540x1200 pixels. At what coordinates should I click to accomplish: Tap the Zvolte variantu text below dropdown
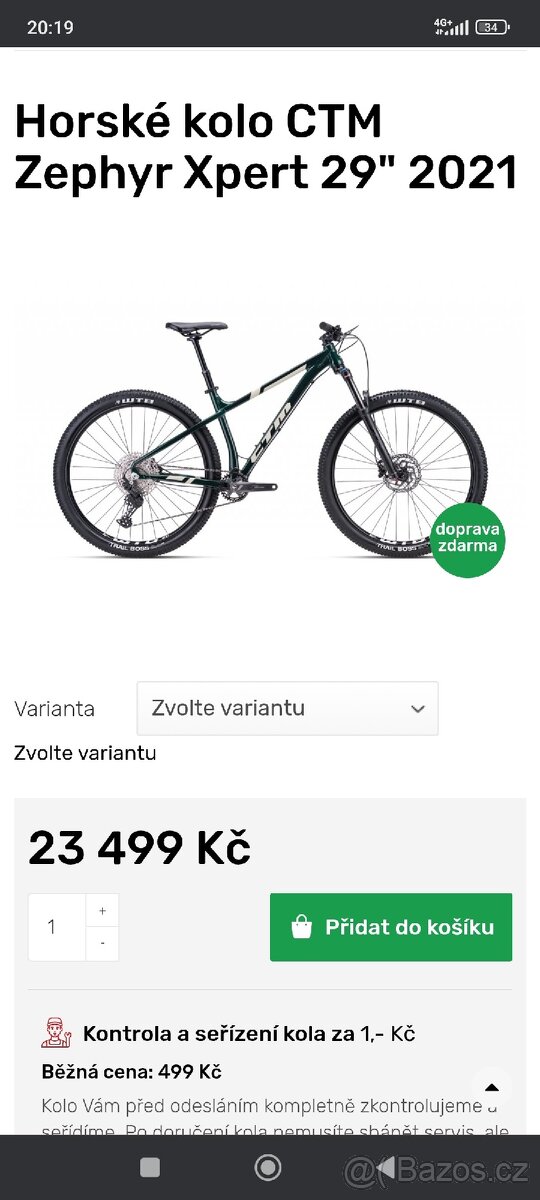(x=85, y=753)
